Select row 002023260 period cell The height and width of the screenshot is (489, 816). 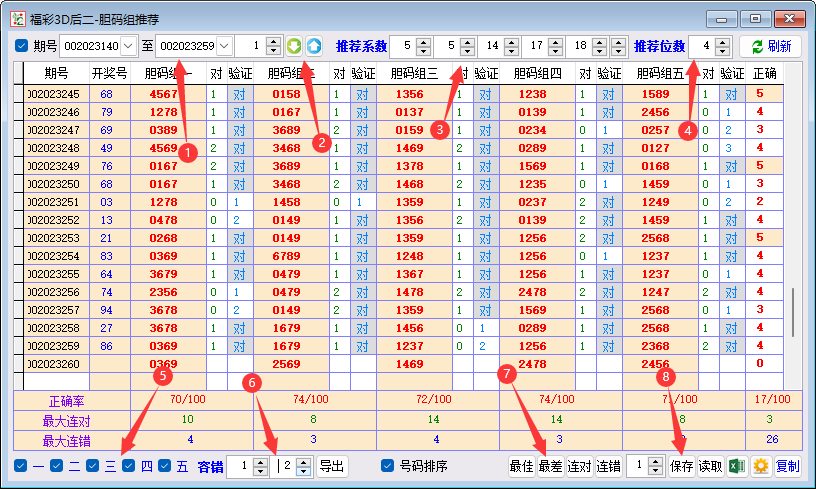click(56, 364)
